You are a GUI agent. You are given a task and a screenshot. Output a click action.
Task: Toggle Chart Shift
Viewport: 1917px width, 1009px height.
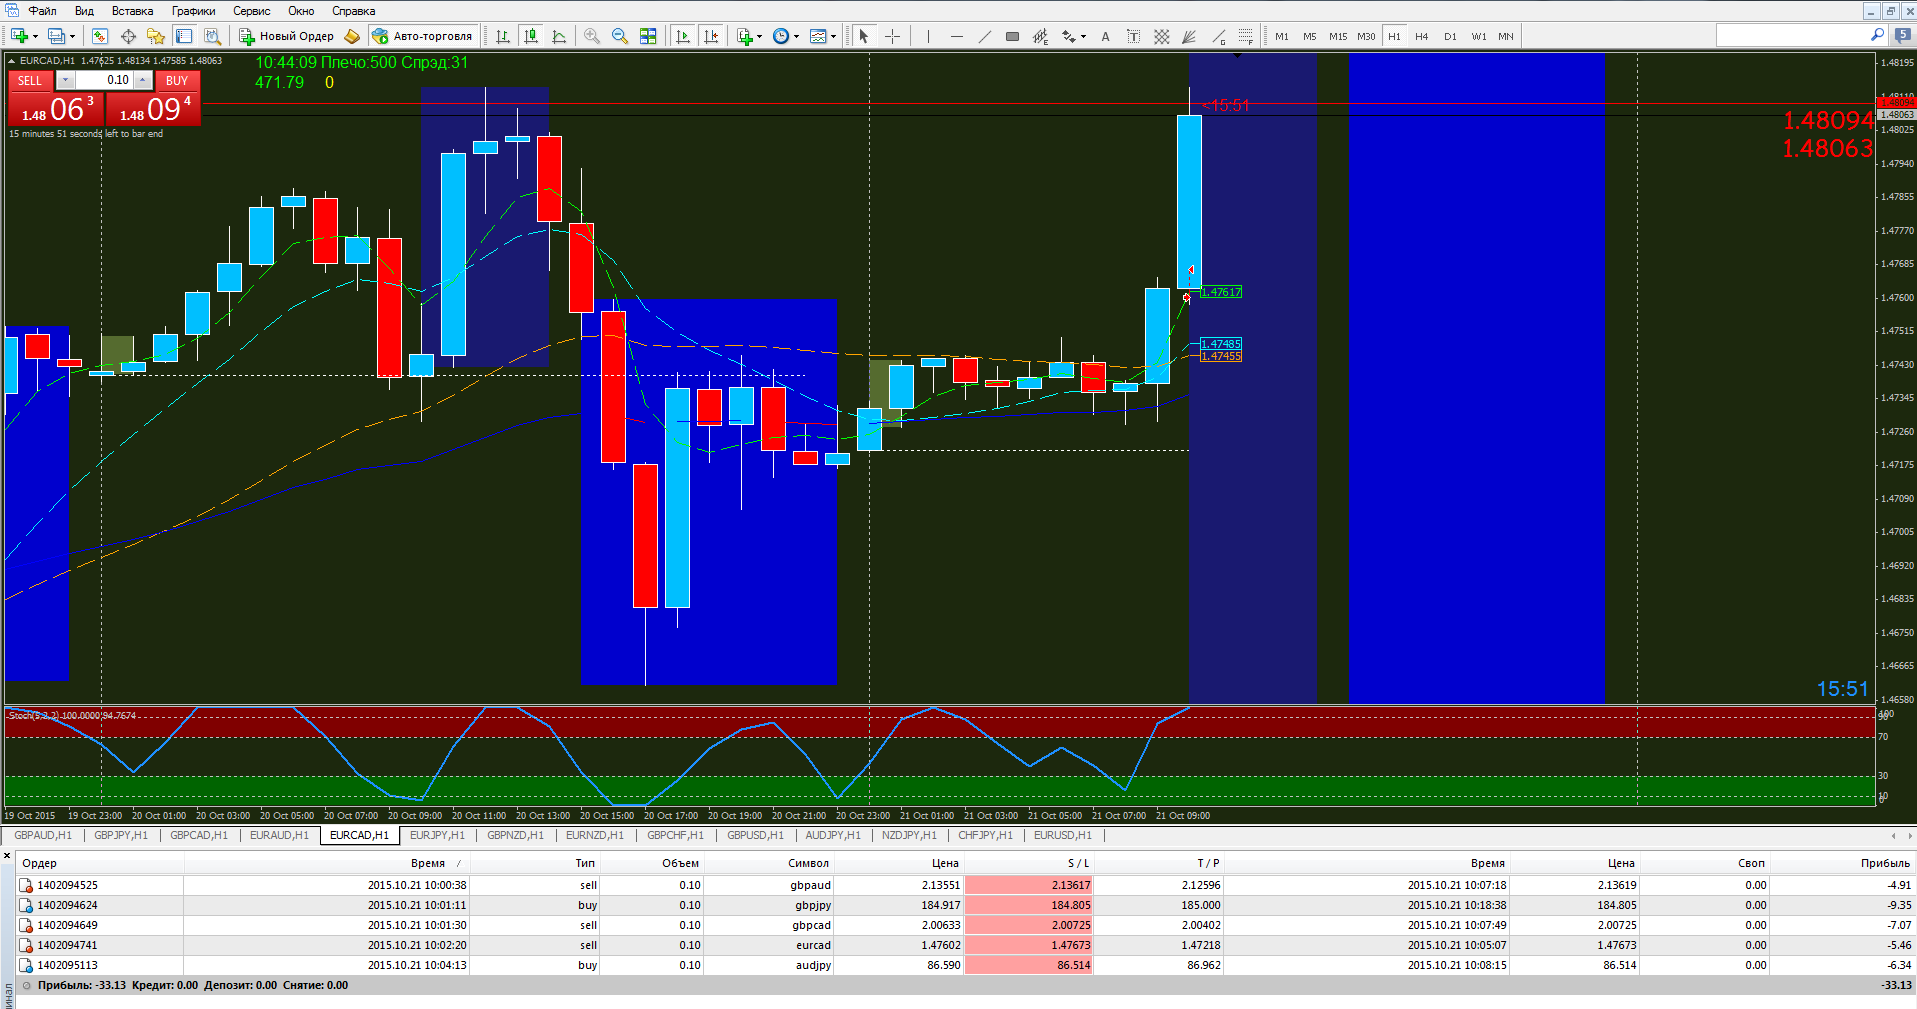[711, 36]
